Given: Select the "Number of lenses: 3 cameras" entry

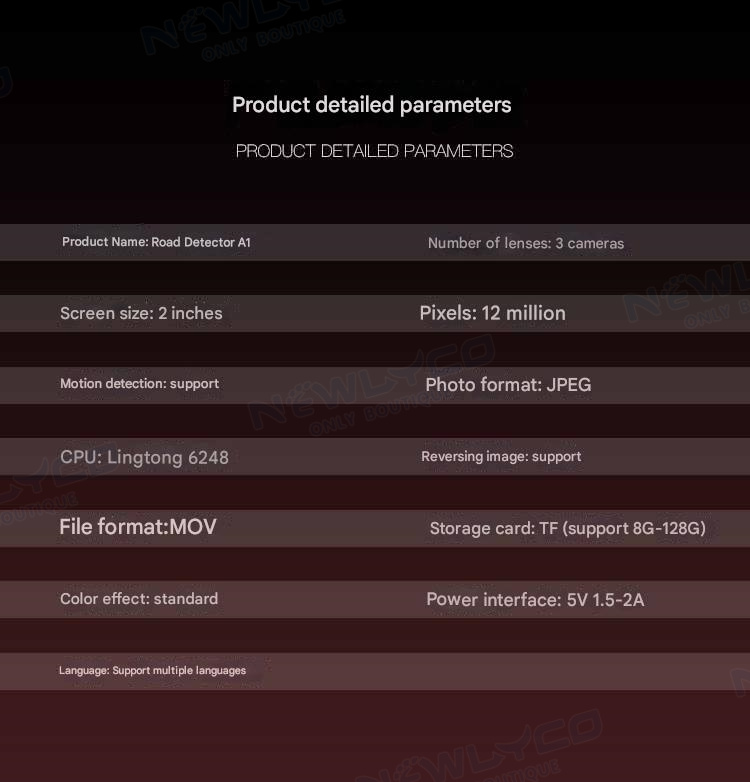Looking at the screenshot, I should [525, 243].
